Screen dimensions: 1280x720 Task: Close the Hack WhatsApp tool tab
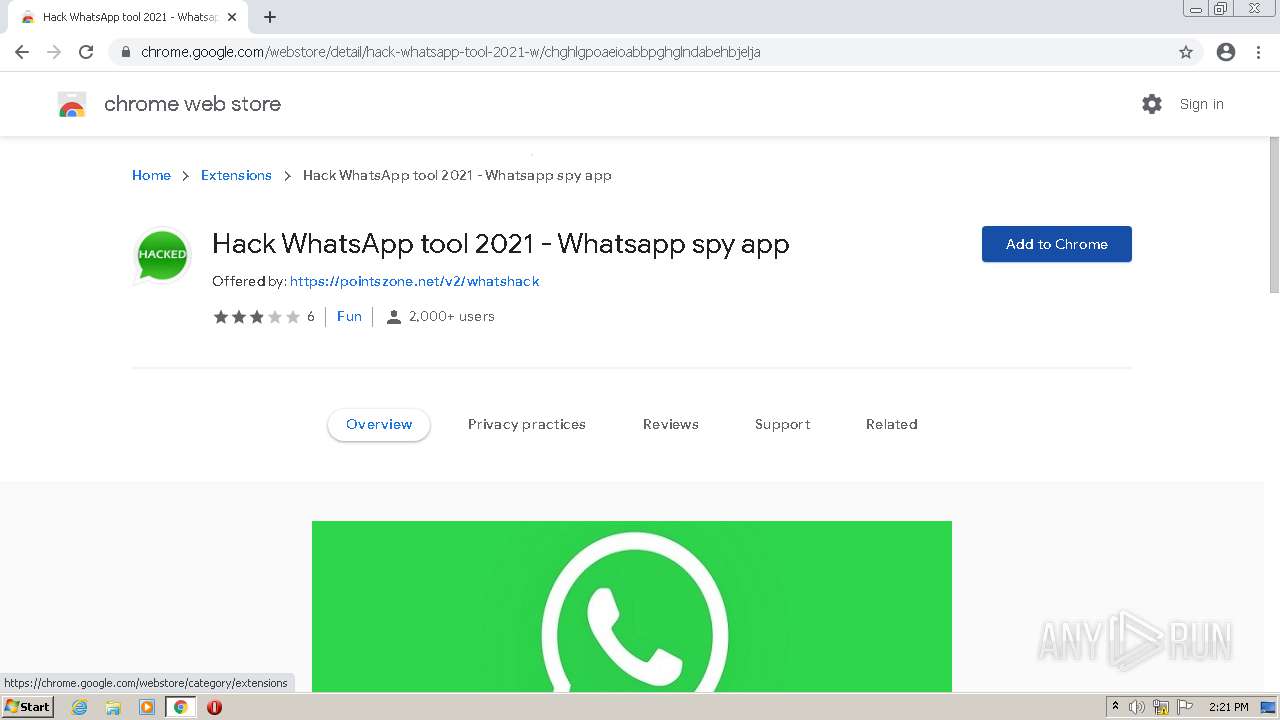[232, 17]
